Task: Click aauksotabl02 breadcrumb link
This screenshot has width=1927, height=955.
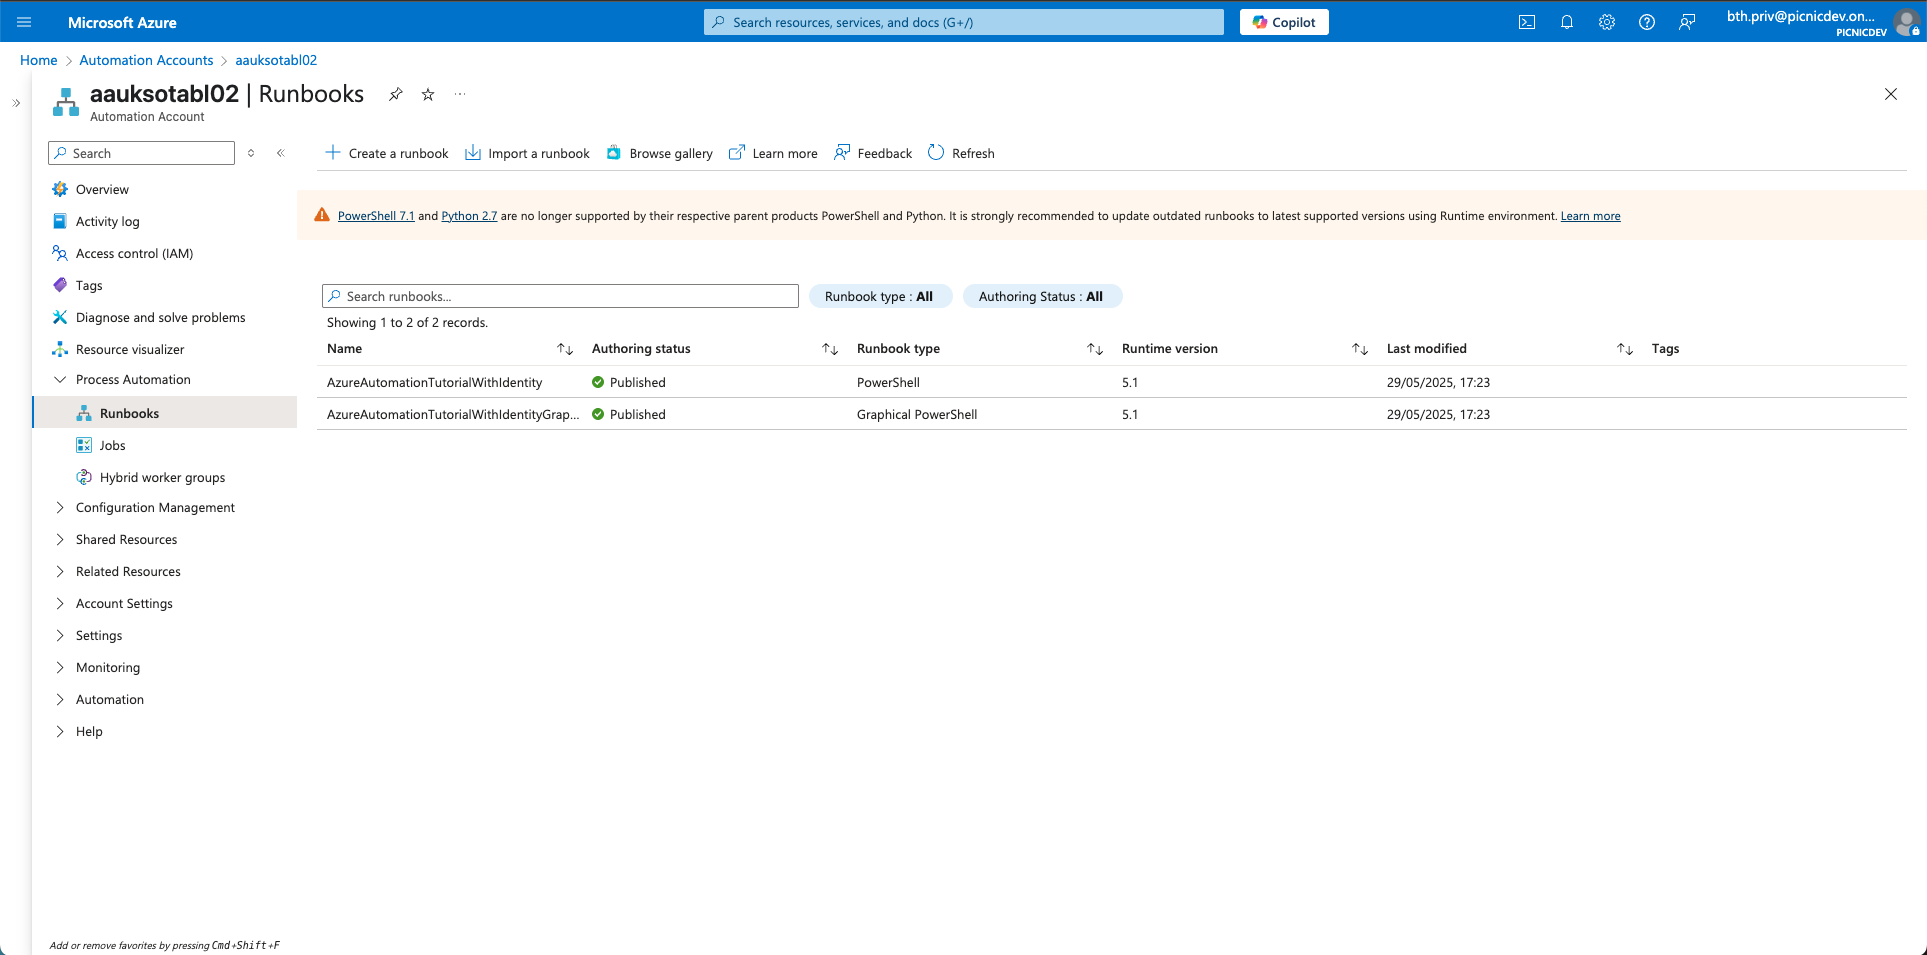Action: (x=276, y=60)
